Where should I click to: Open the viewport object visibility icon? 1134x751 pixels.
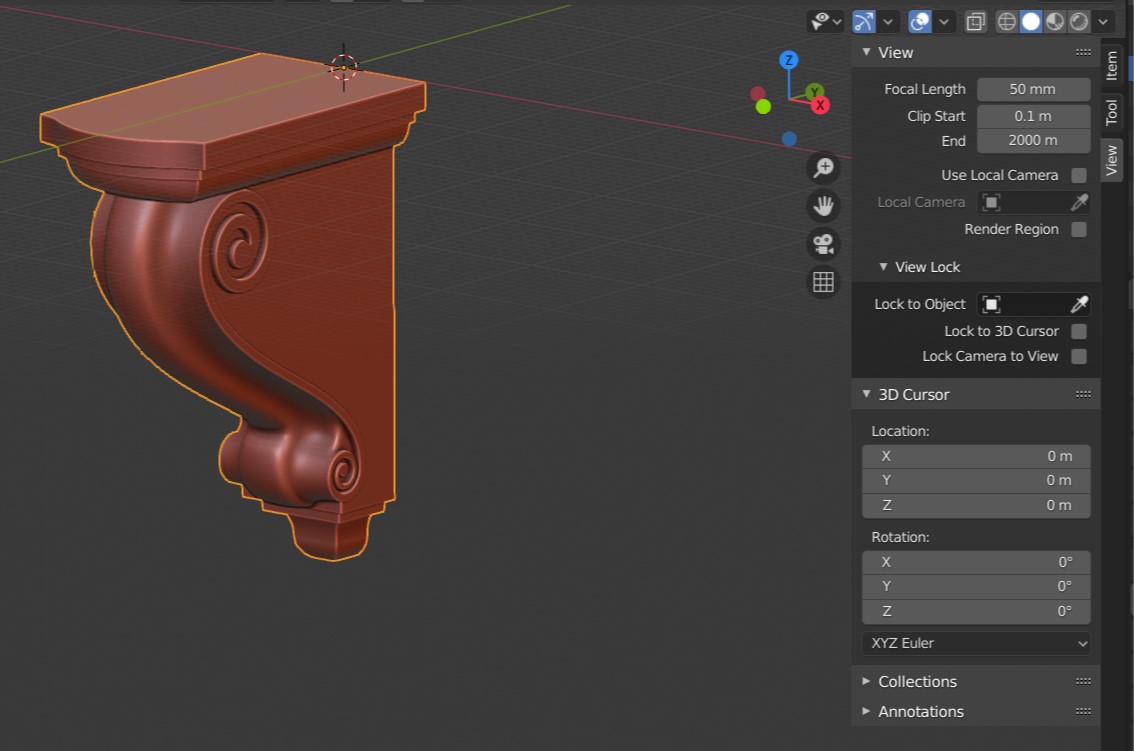(825, 22)
